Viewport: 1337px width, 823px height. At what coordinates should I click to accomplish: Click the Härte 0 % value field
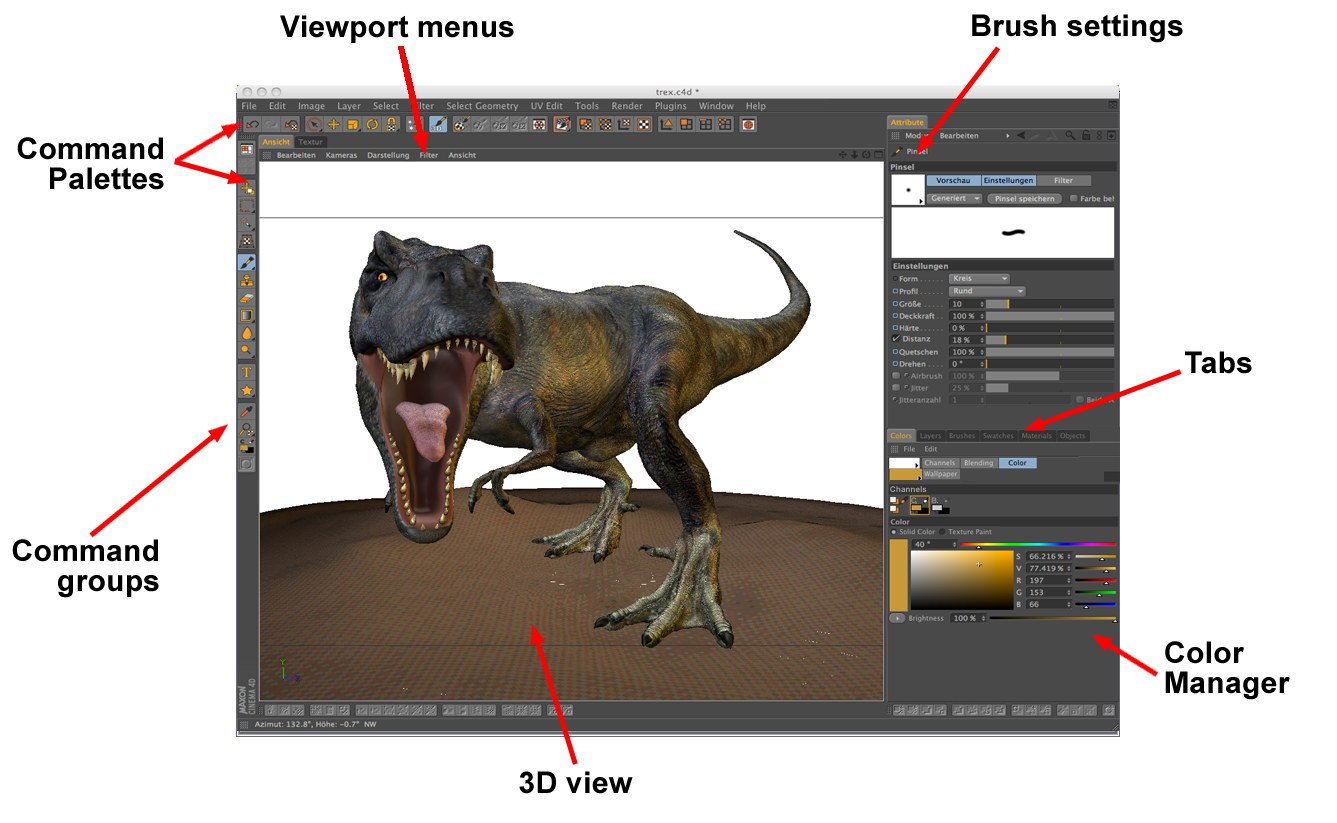pos(967,328)
